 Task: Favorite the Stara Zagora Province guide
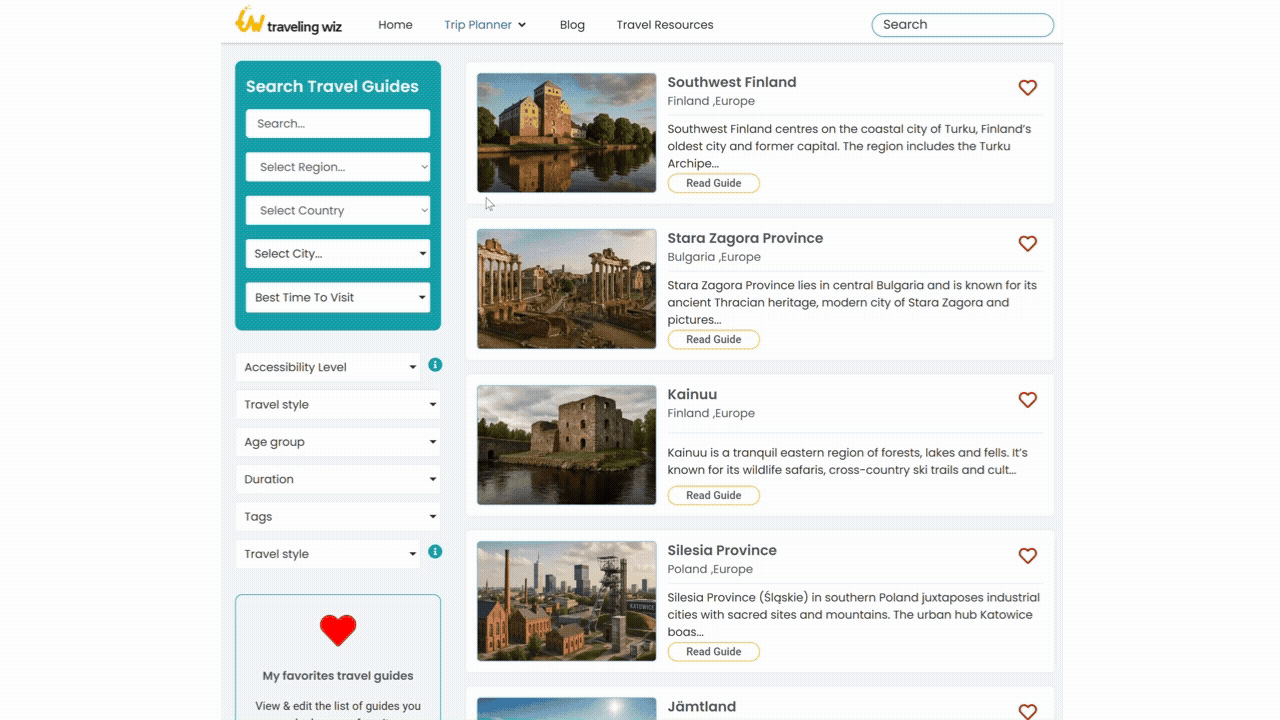pos(1027,243)
